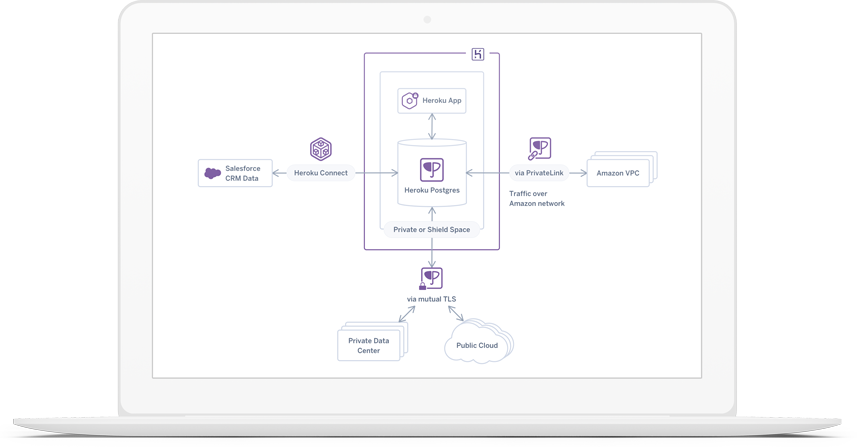Click the "via mutual TLS" text

[x=431, y=299]
